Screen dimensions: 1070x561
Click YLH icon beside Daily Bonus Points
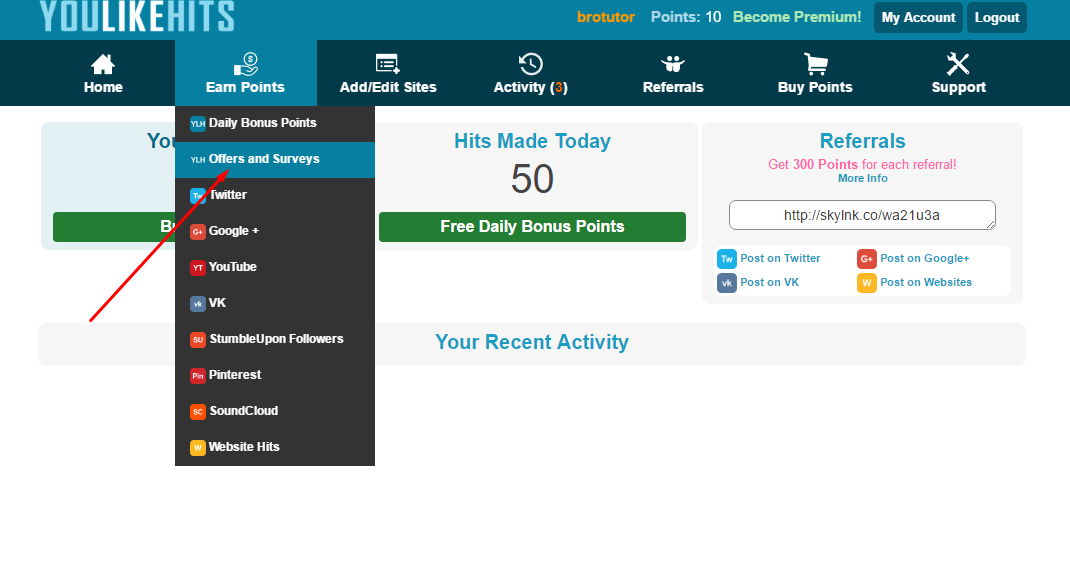point(198,124)
